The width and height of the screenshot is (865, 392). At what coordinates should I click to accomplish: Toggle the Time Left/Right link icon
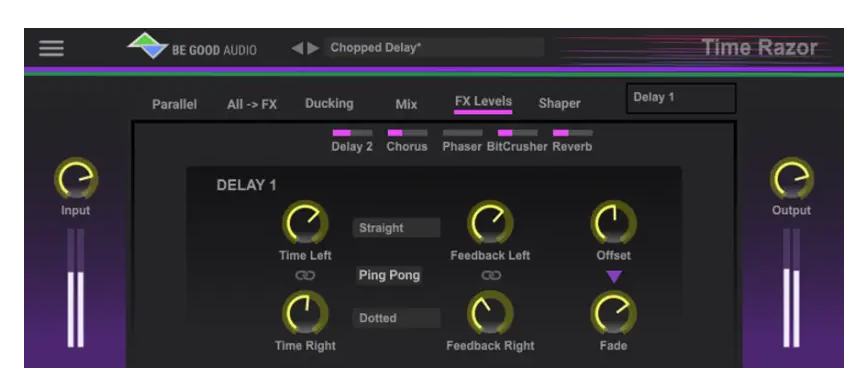click(x=305, y=275)
